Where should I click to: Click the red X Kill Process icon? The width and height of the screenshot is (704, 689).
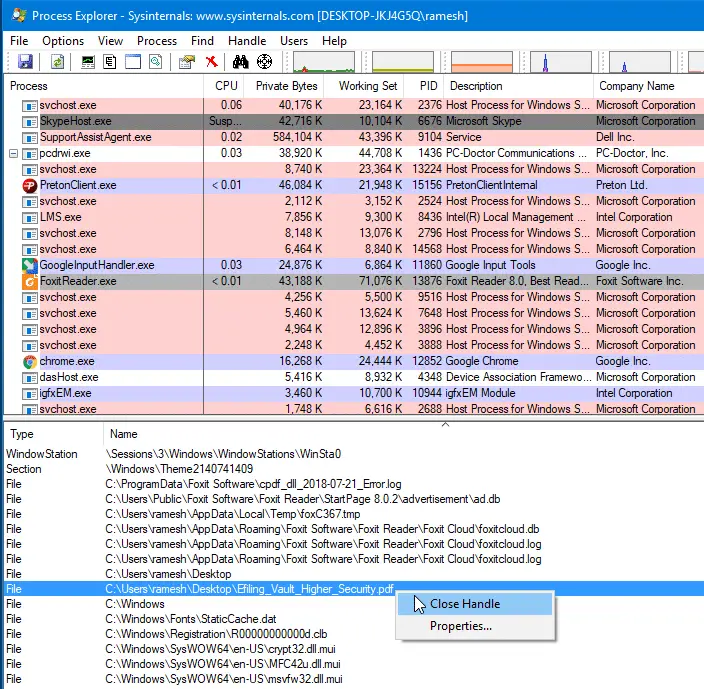pos(211,61)
